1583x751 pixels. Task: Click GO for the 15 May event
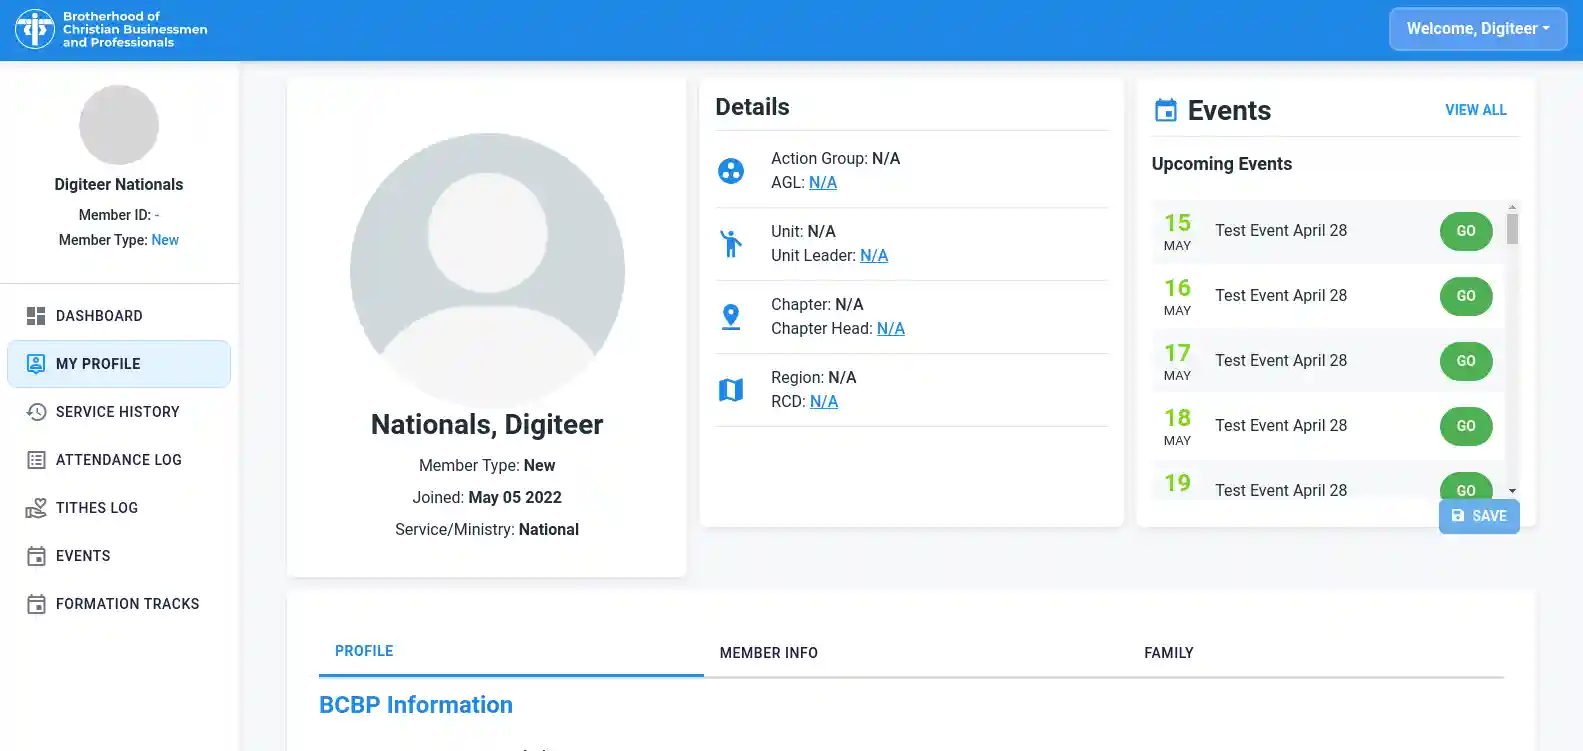(x=1466, y=231)
